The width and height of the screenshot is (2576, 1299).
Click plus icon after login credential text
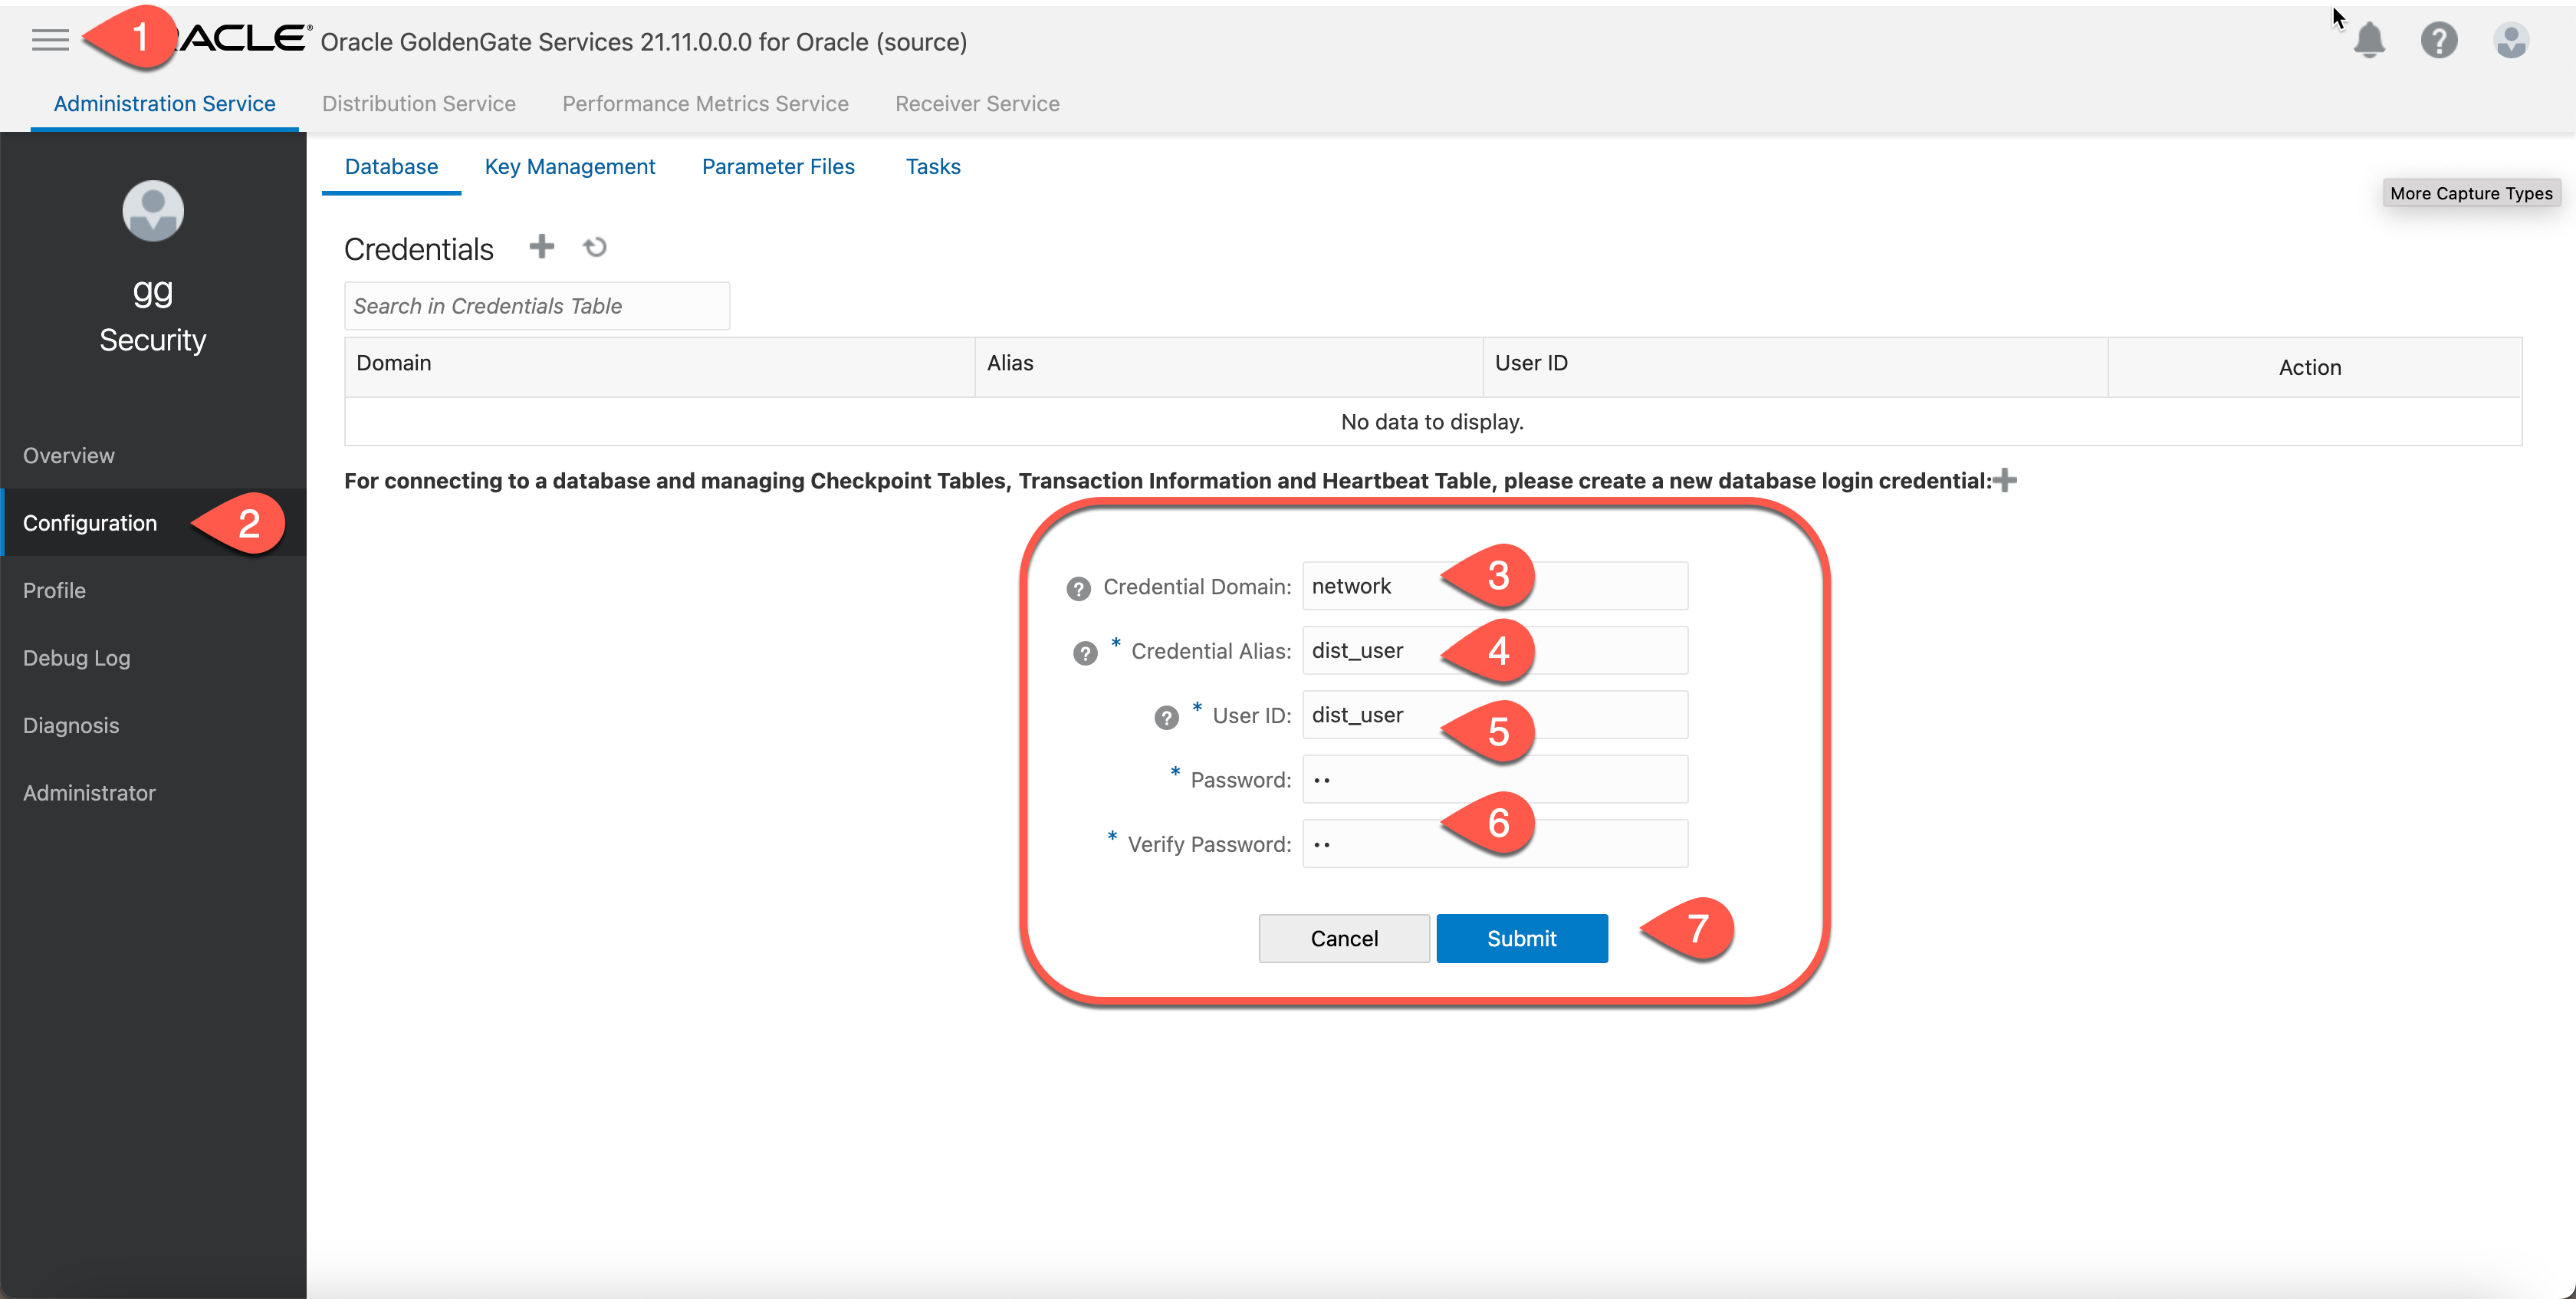click(x=2004, y=481)
